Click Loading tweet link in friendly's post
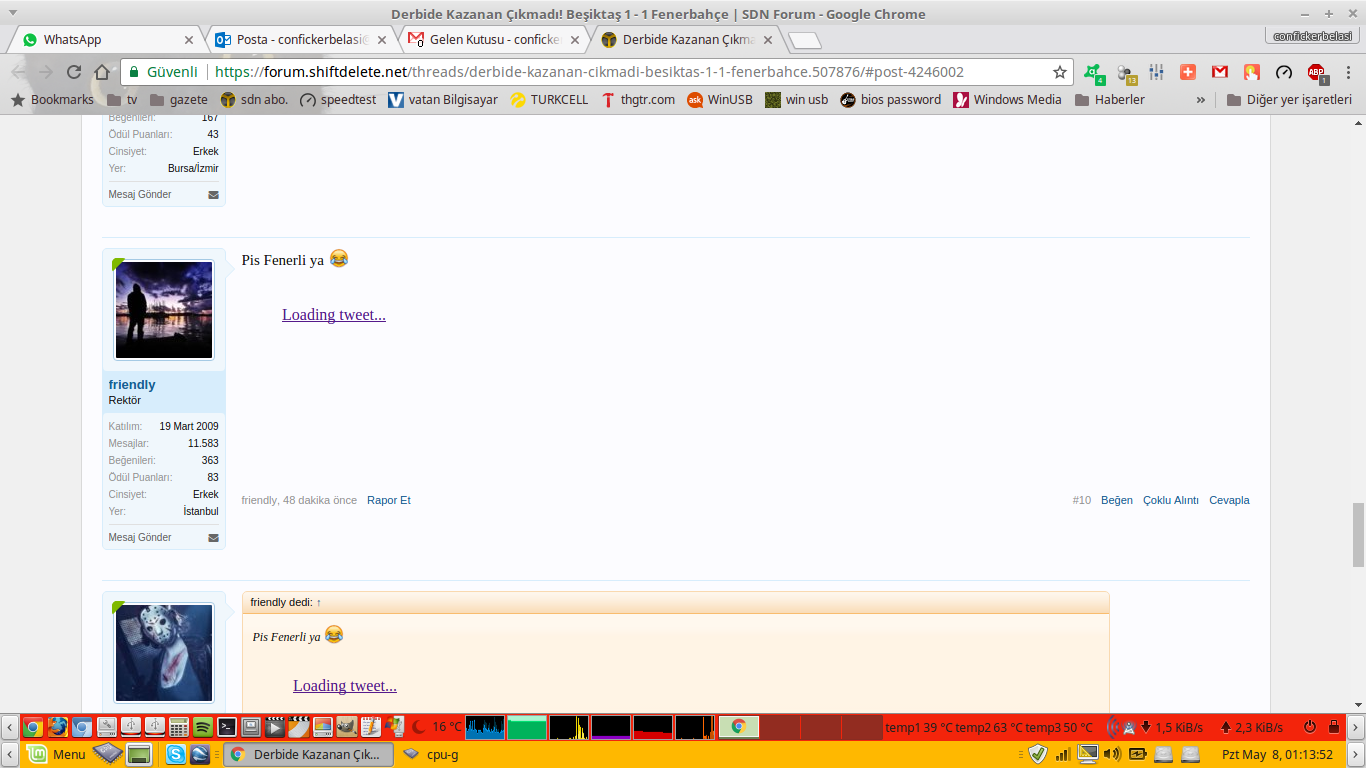 [334, 315]
